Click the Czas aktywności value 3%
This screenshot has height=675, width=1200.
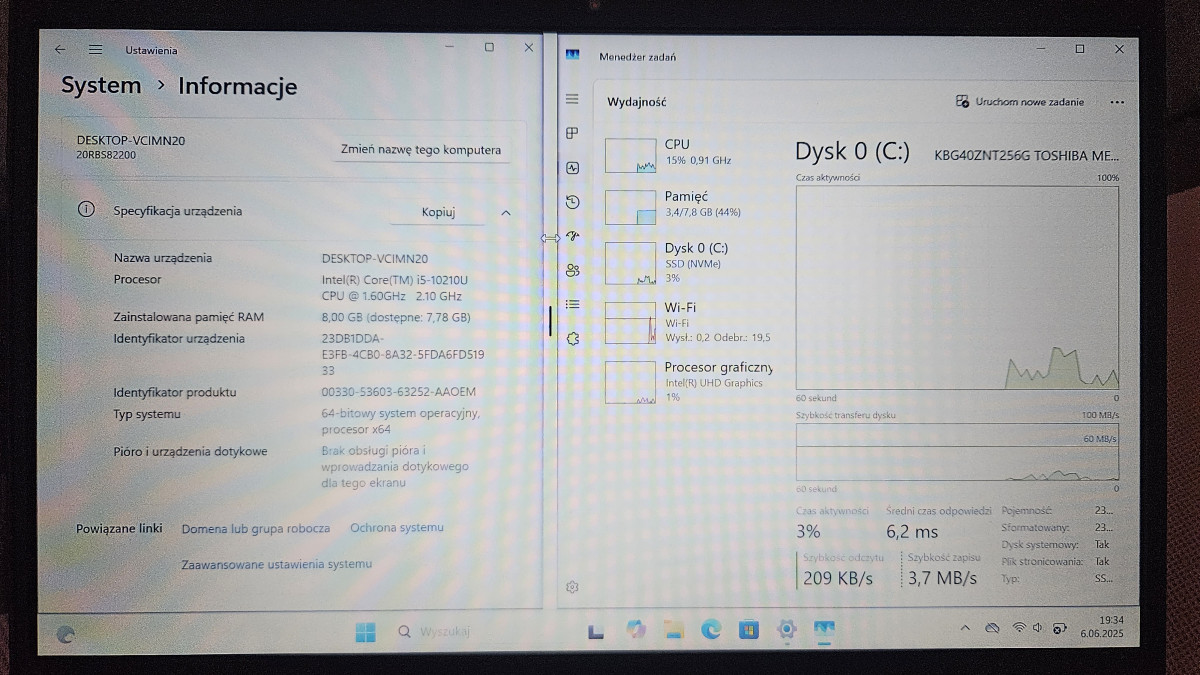point(808,532)
